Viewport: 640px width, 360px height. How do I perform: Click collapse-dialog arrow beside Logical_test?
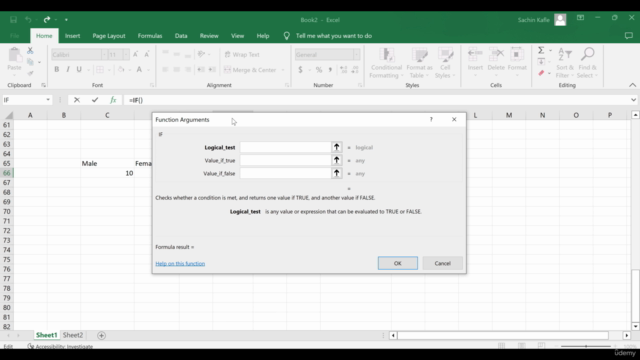[336, 147]
